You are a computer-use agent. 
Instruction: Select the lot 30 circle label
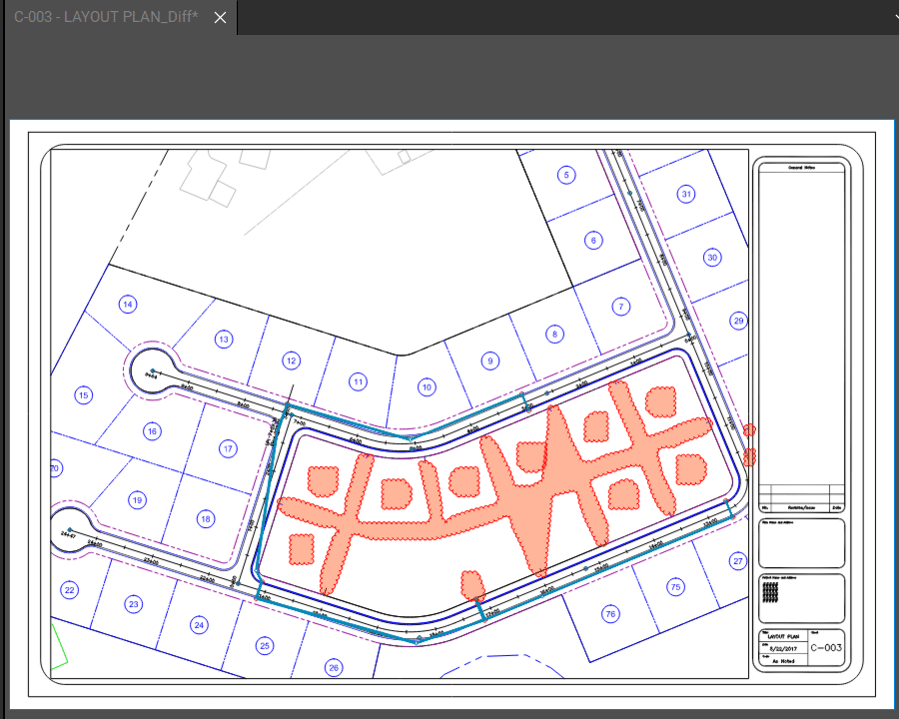tap(712, 257)
